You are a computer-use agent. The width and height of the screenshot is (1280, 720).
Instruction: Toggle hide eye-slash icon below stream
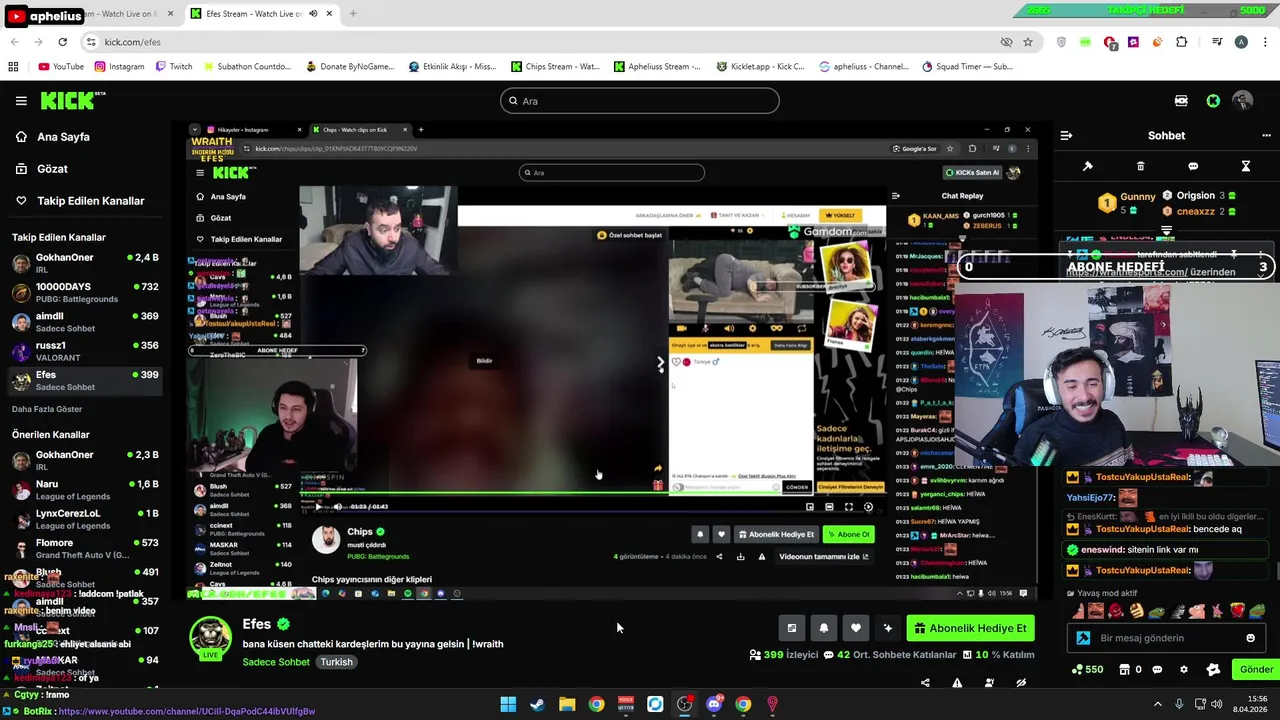point(1021,683)
